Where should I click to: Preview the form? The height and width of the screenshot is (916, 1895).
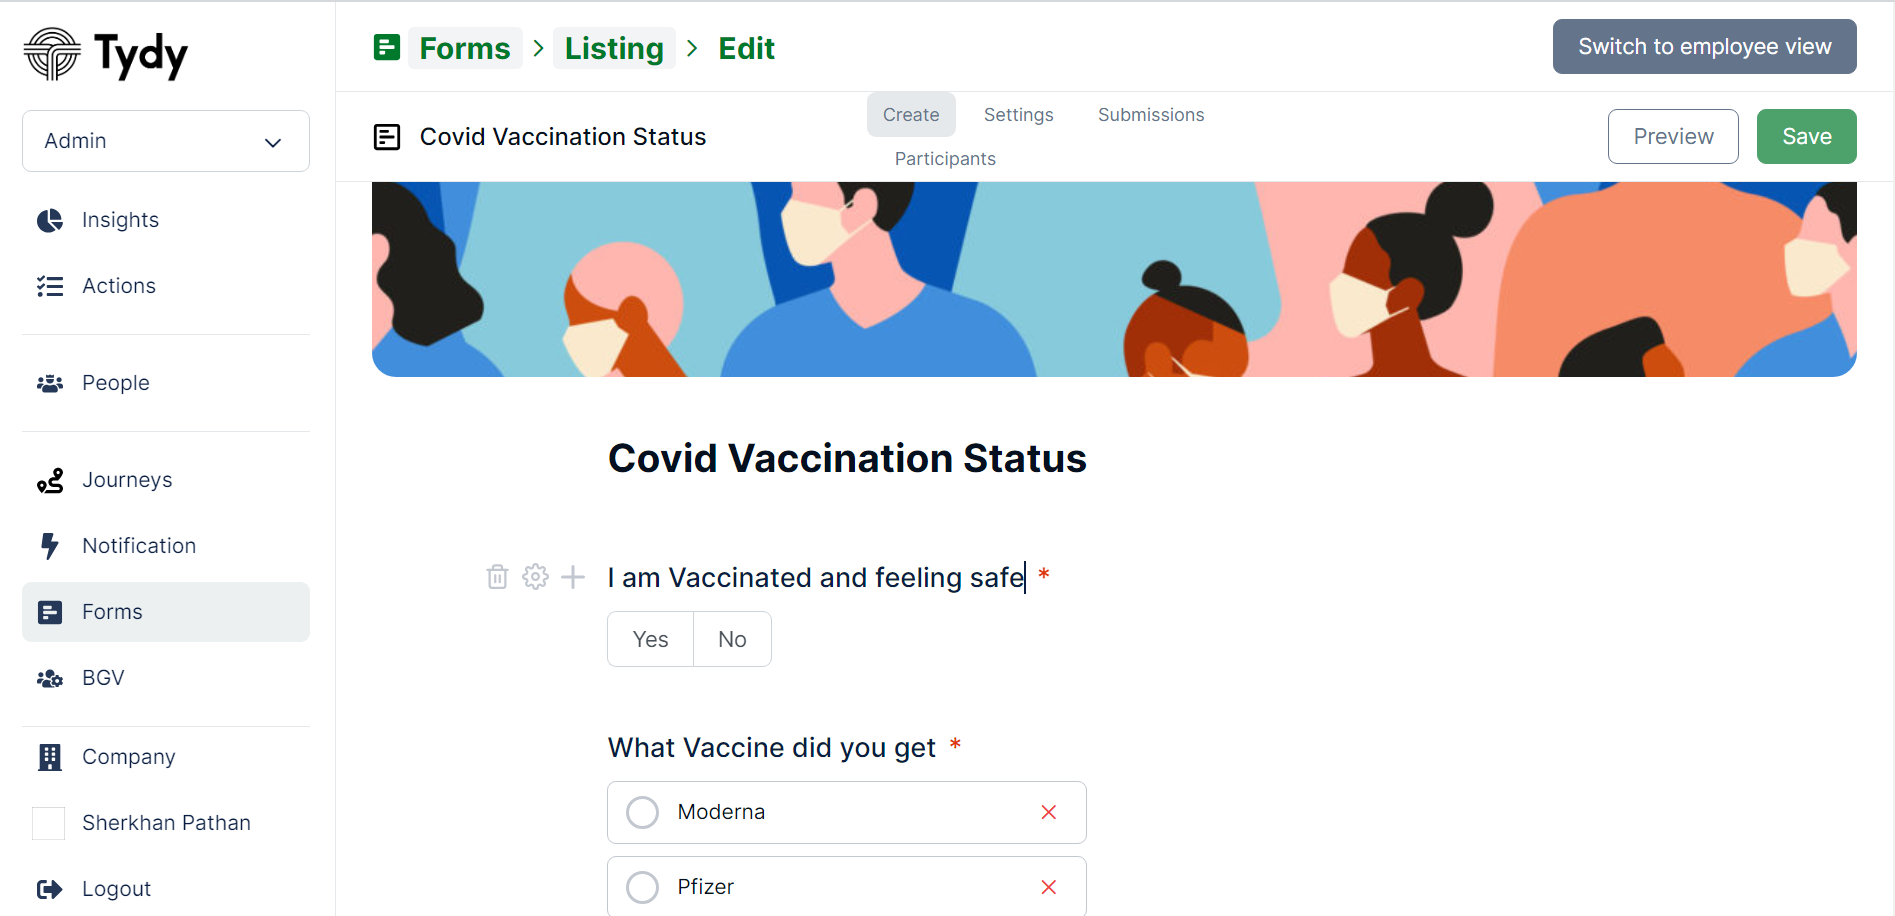tap(1673, 136)
